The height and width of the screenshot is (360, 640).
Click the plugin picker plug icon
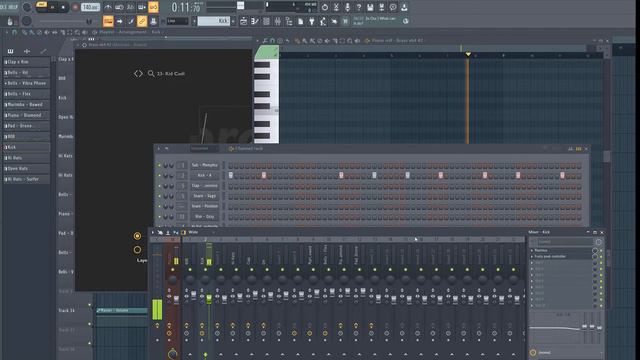[312, 21]
